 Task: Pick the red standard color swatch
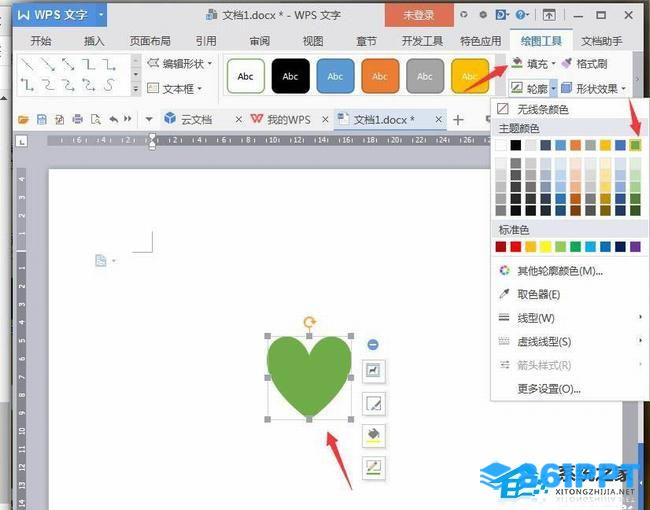(x=516, y=247)
